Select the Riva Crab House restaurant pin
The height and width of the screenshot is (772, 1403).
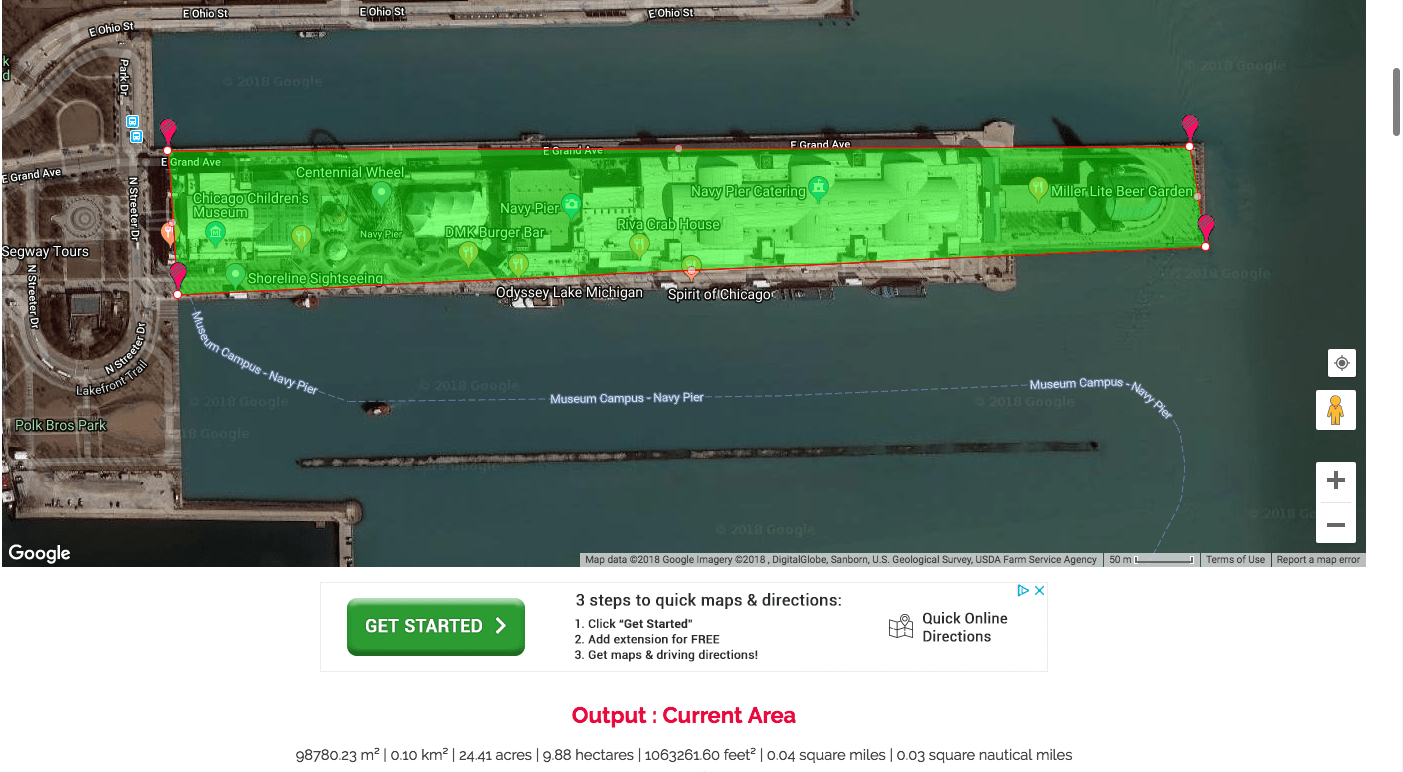(639, 243)
